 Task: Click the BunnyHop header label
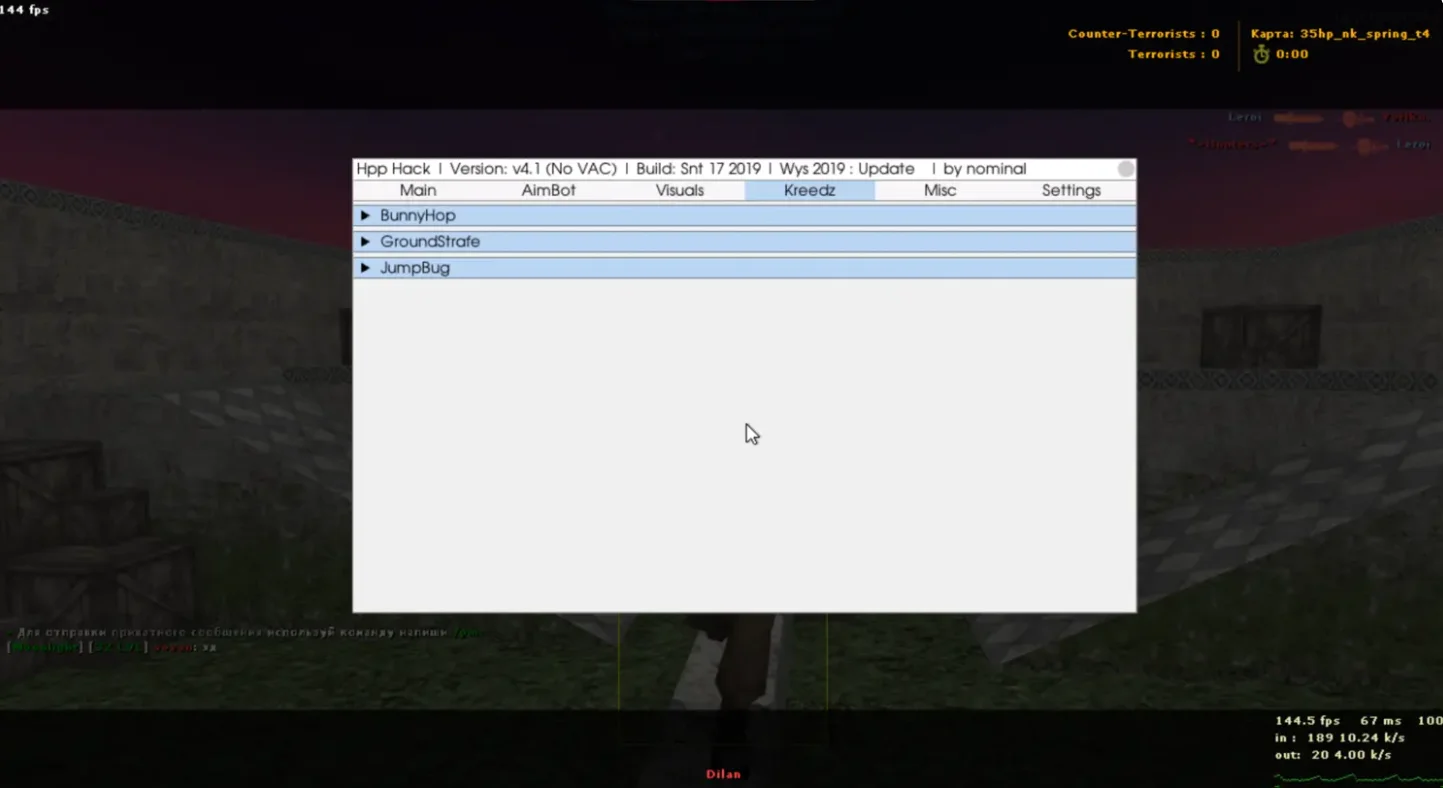pyautogui.click(x=418, y=216)
